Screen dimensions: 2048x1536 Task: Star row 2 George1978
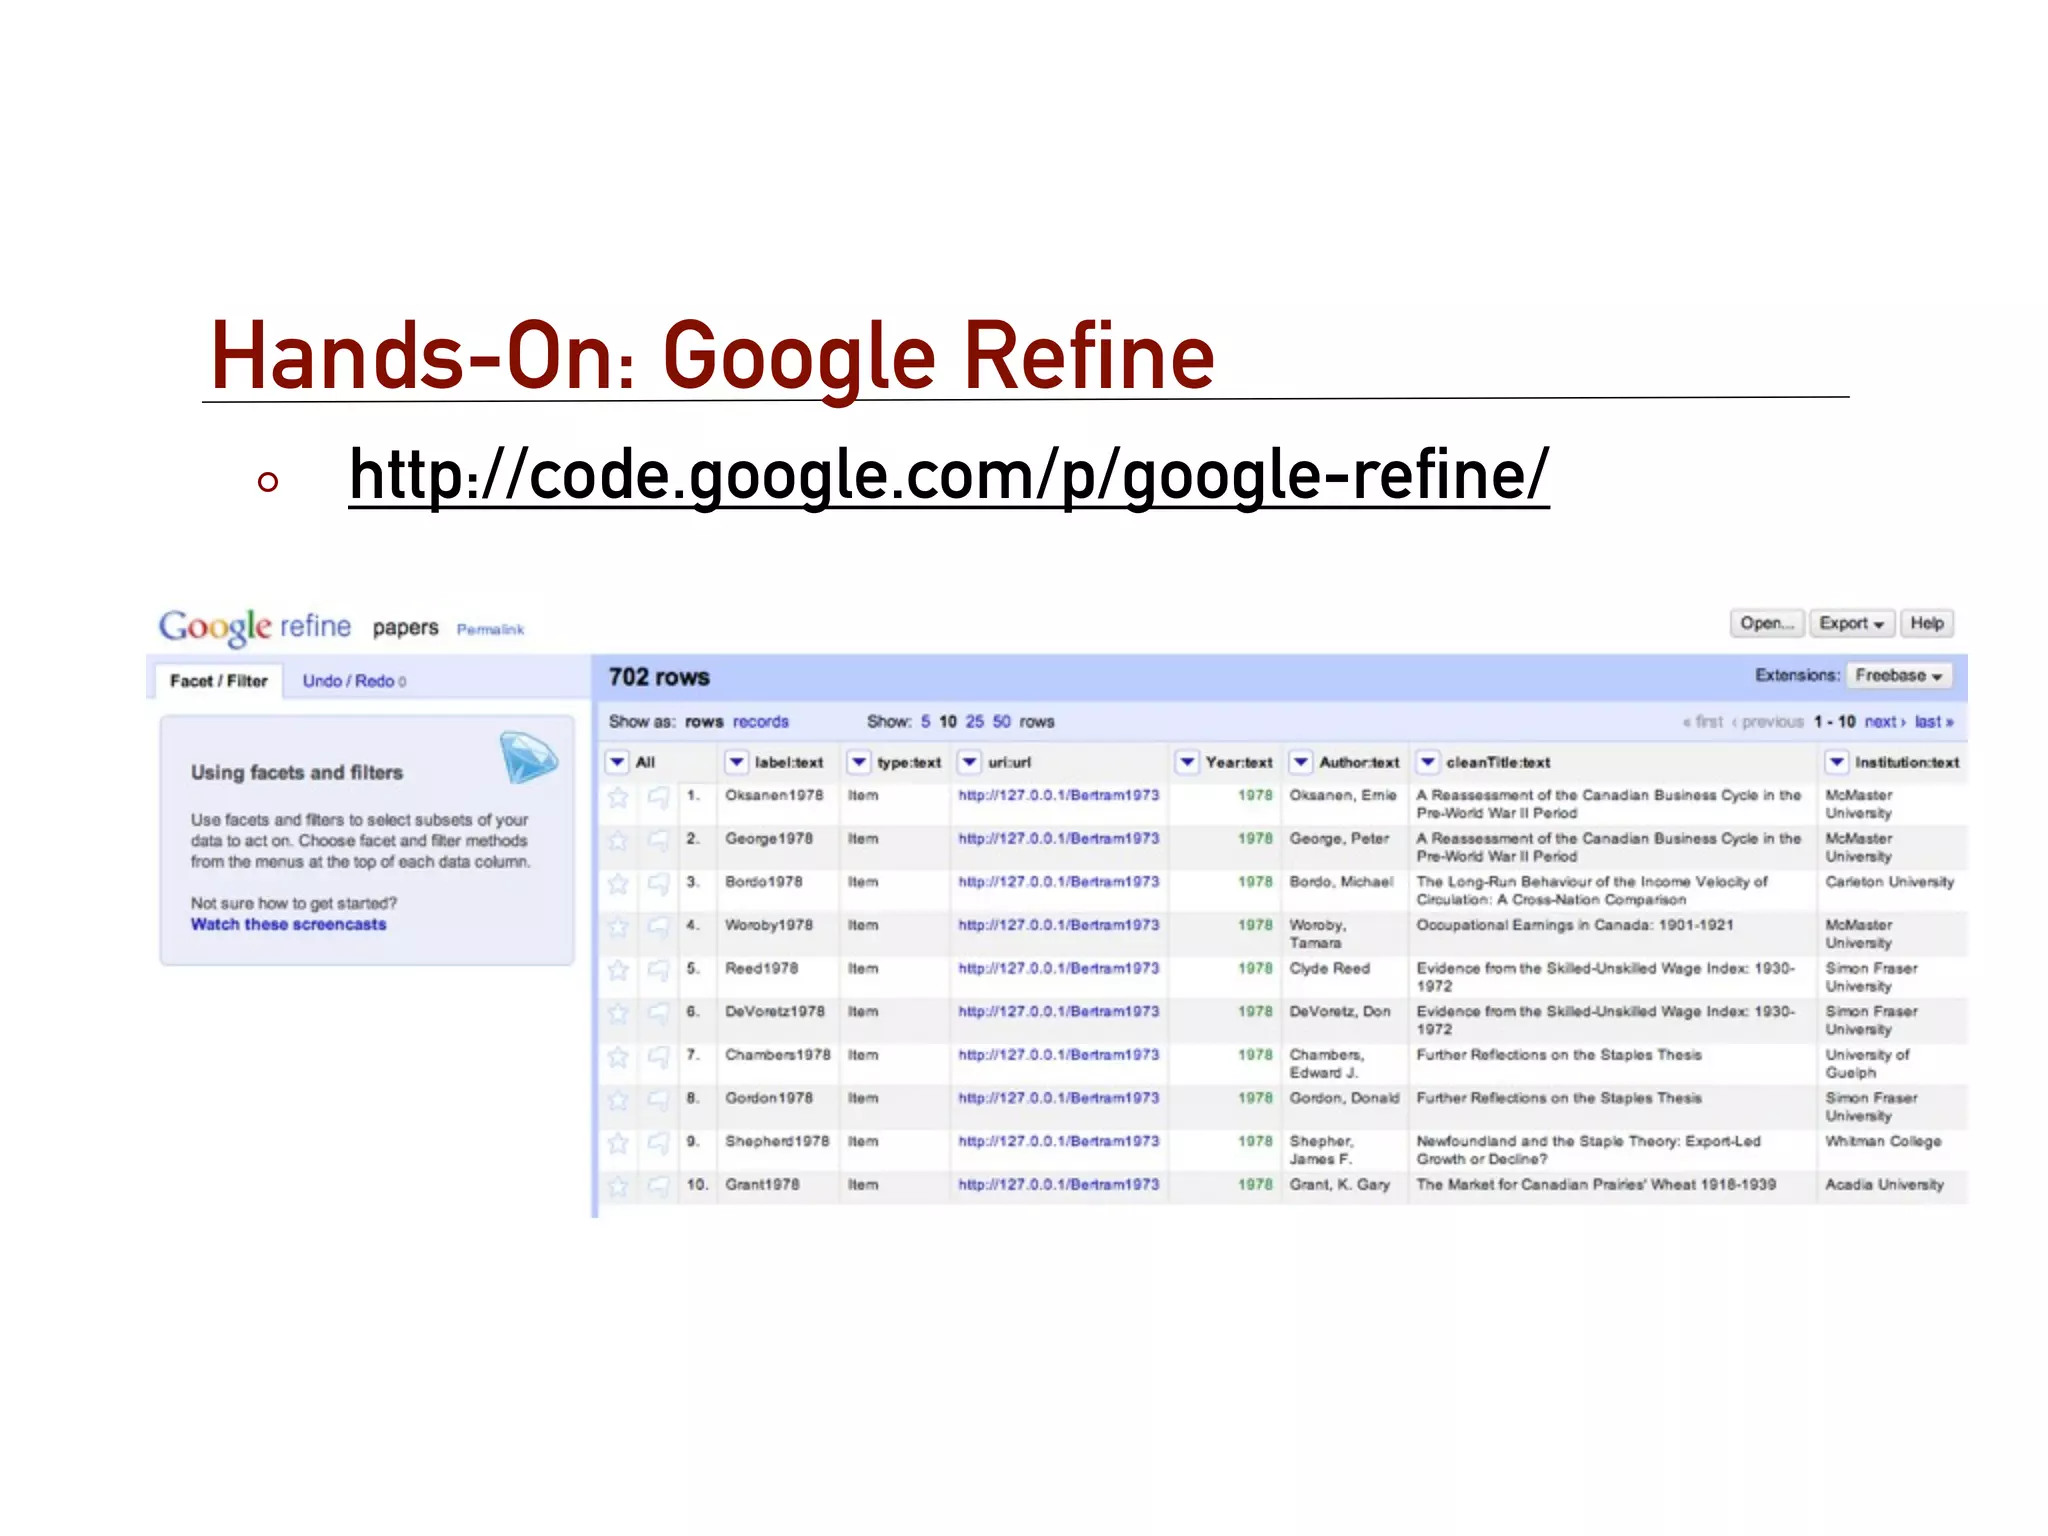(x=618, y=840)
